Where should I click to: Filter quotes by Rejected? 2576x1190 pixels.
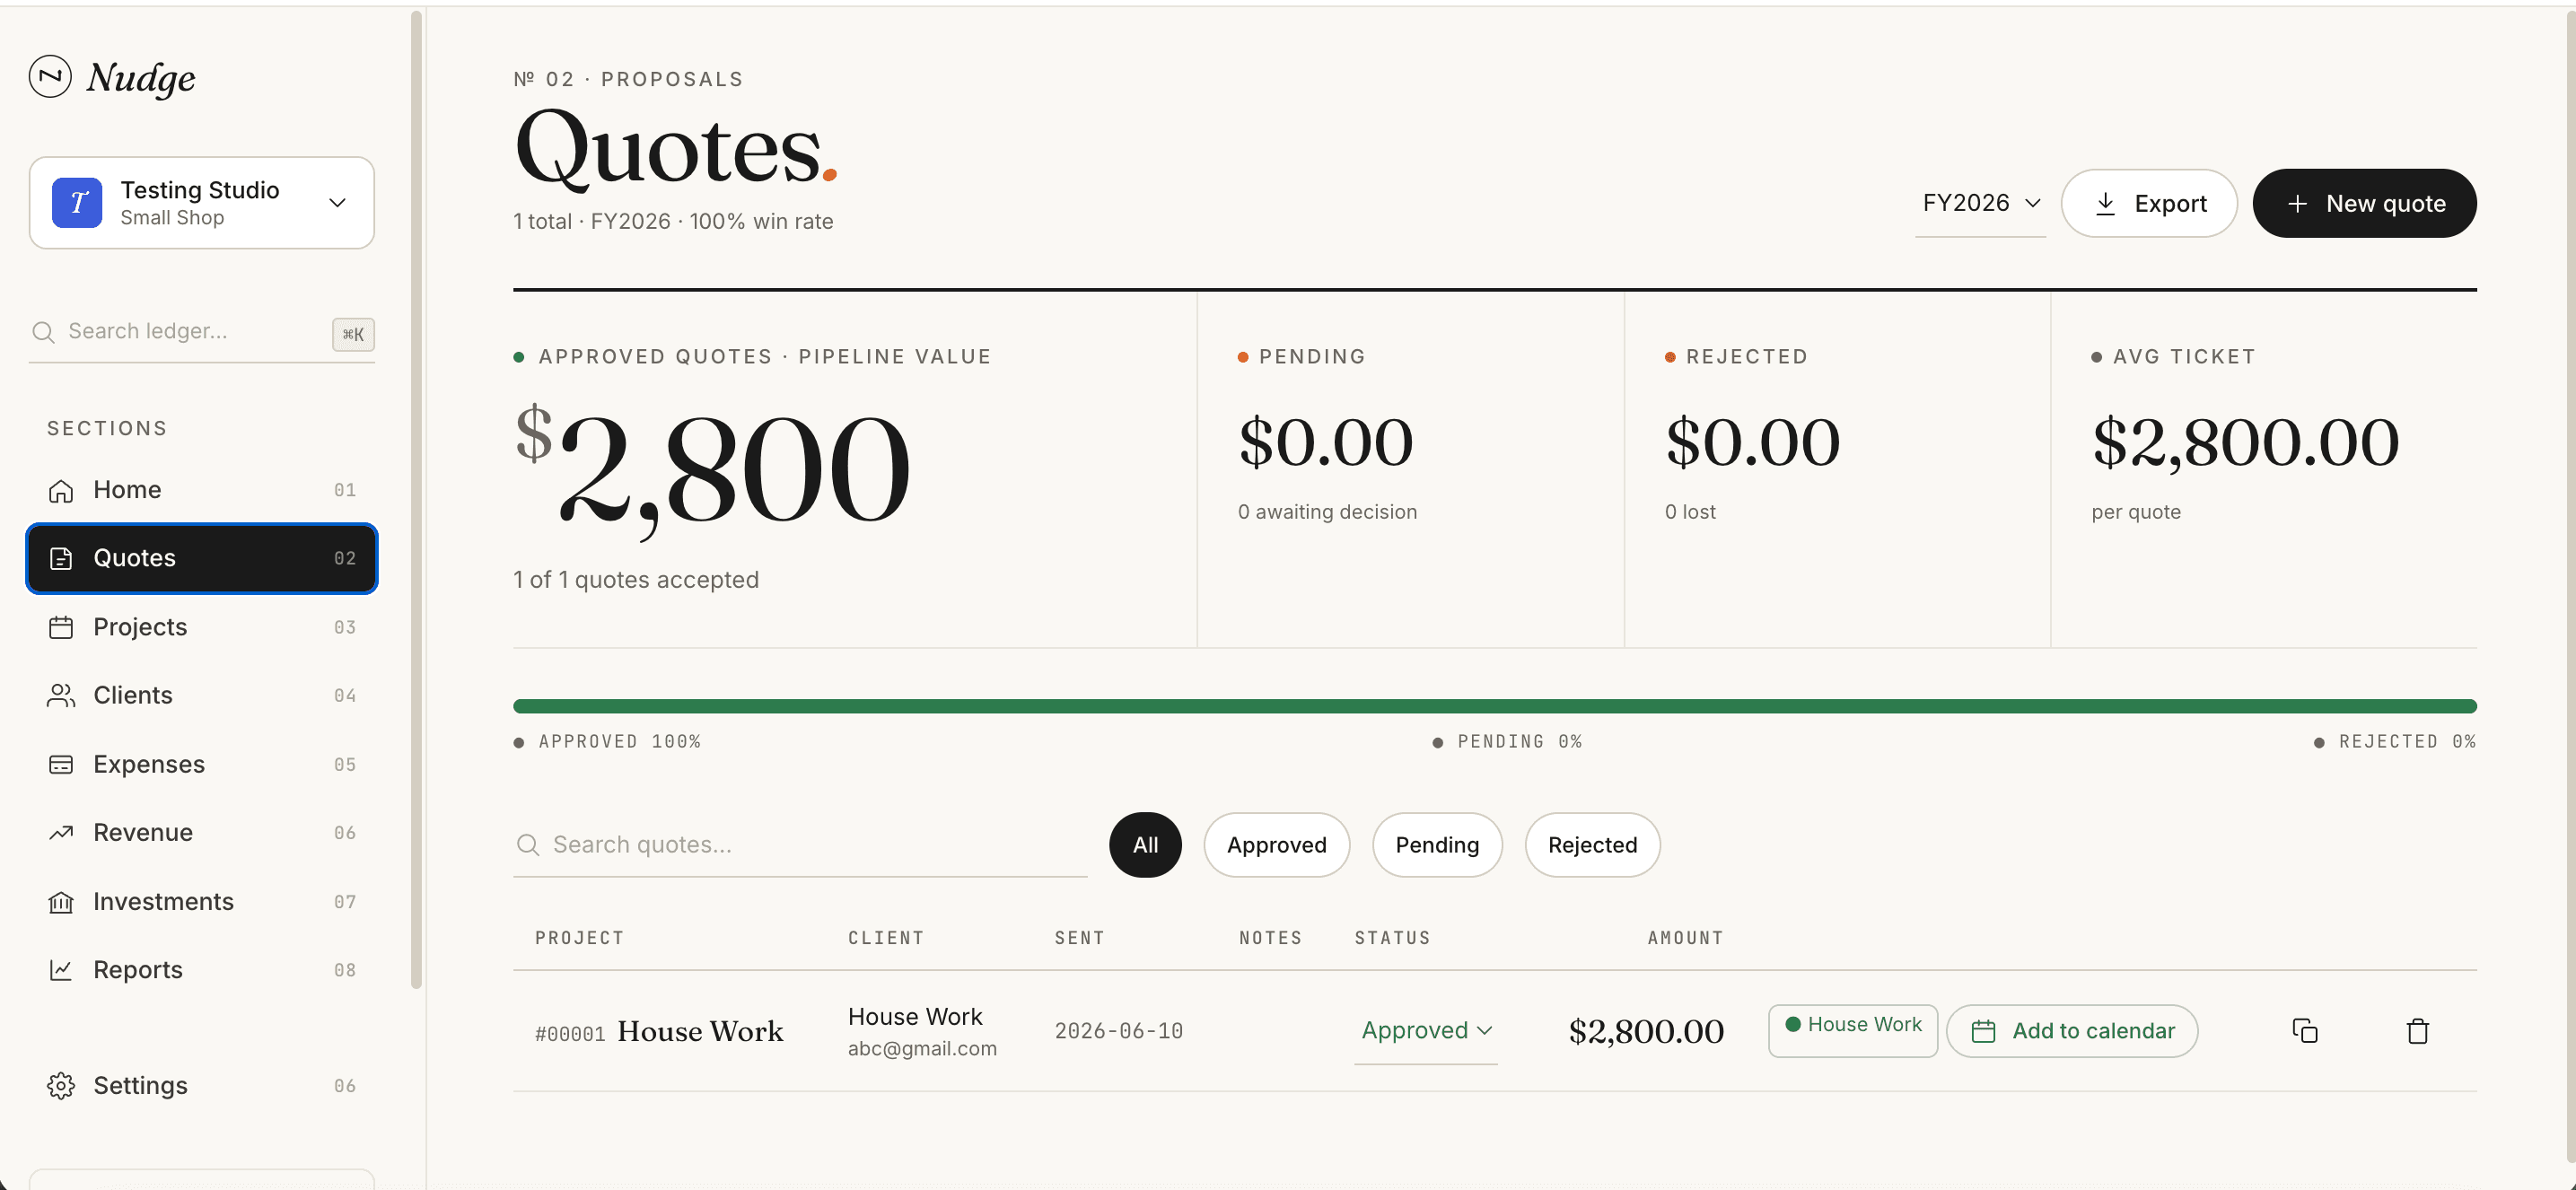click(x=1592, y=845)
